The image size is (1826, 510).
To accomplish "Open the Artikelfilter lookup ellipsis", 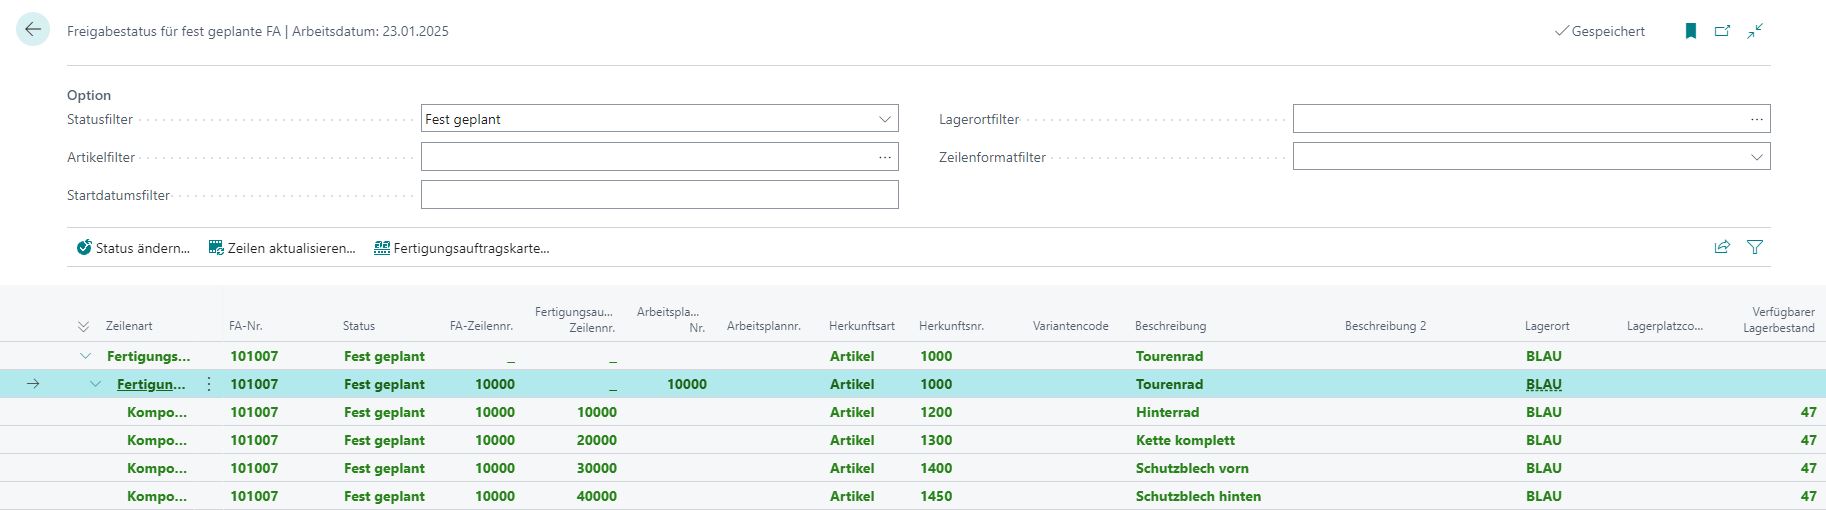I will coord(885,157).
